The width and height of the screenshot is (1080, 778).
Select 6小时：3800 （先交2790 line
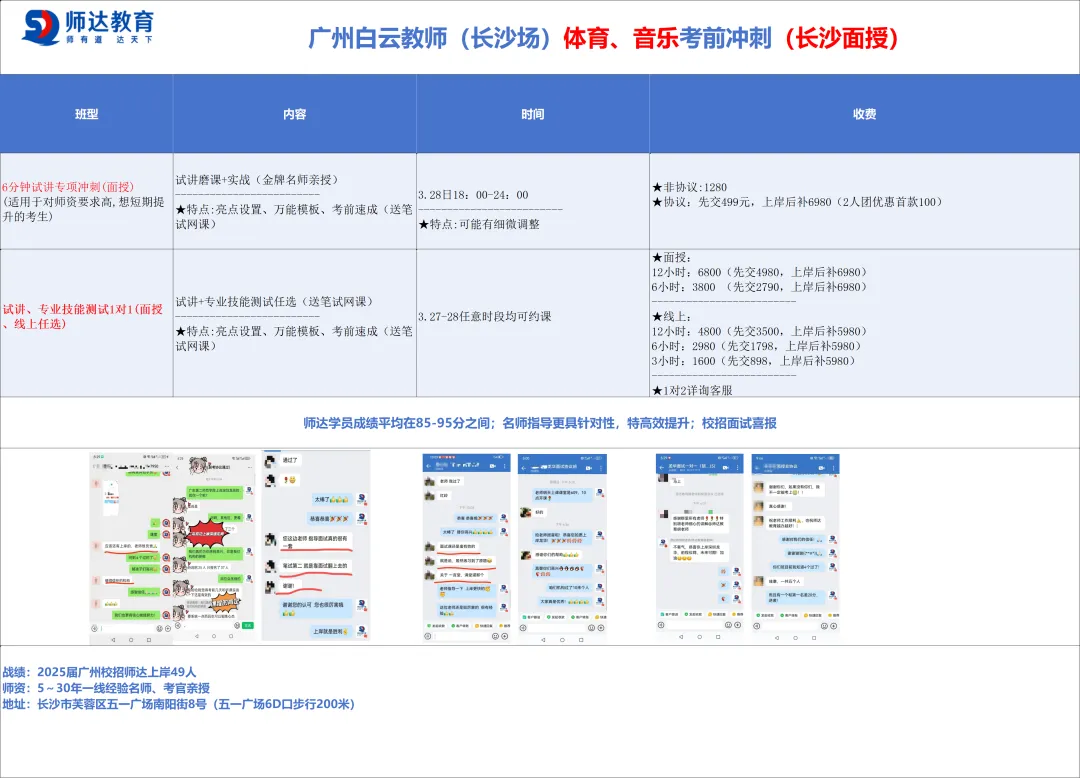tap(760, 287)
